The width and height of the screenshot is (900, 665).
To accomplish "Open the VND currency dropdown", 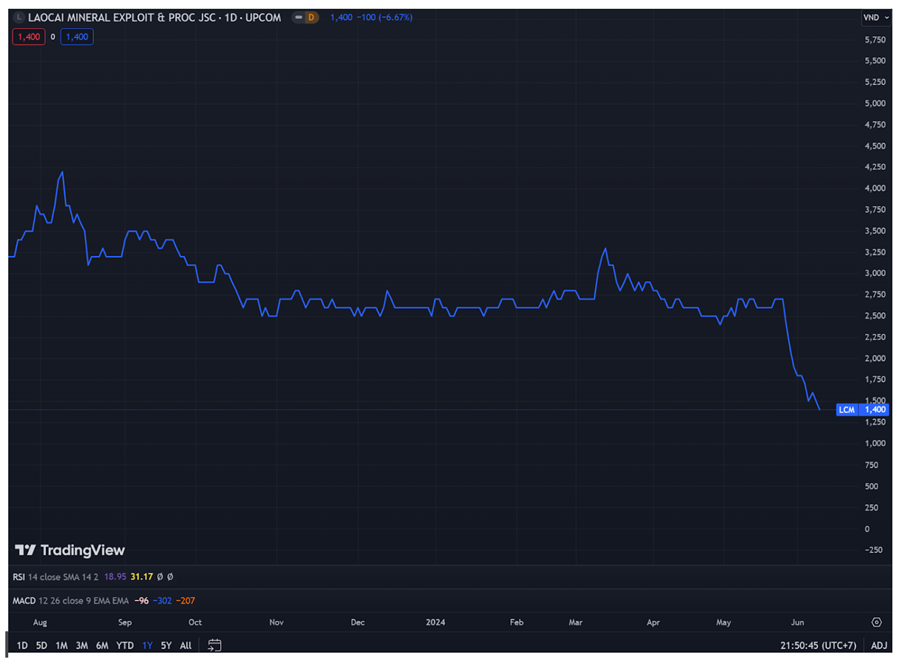I will tap(874, 18).
